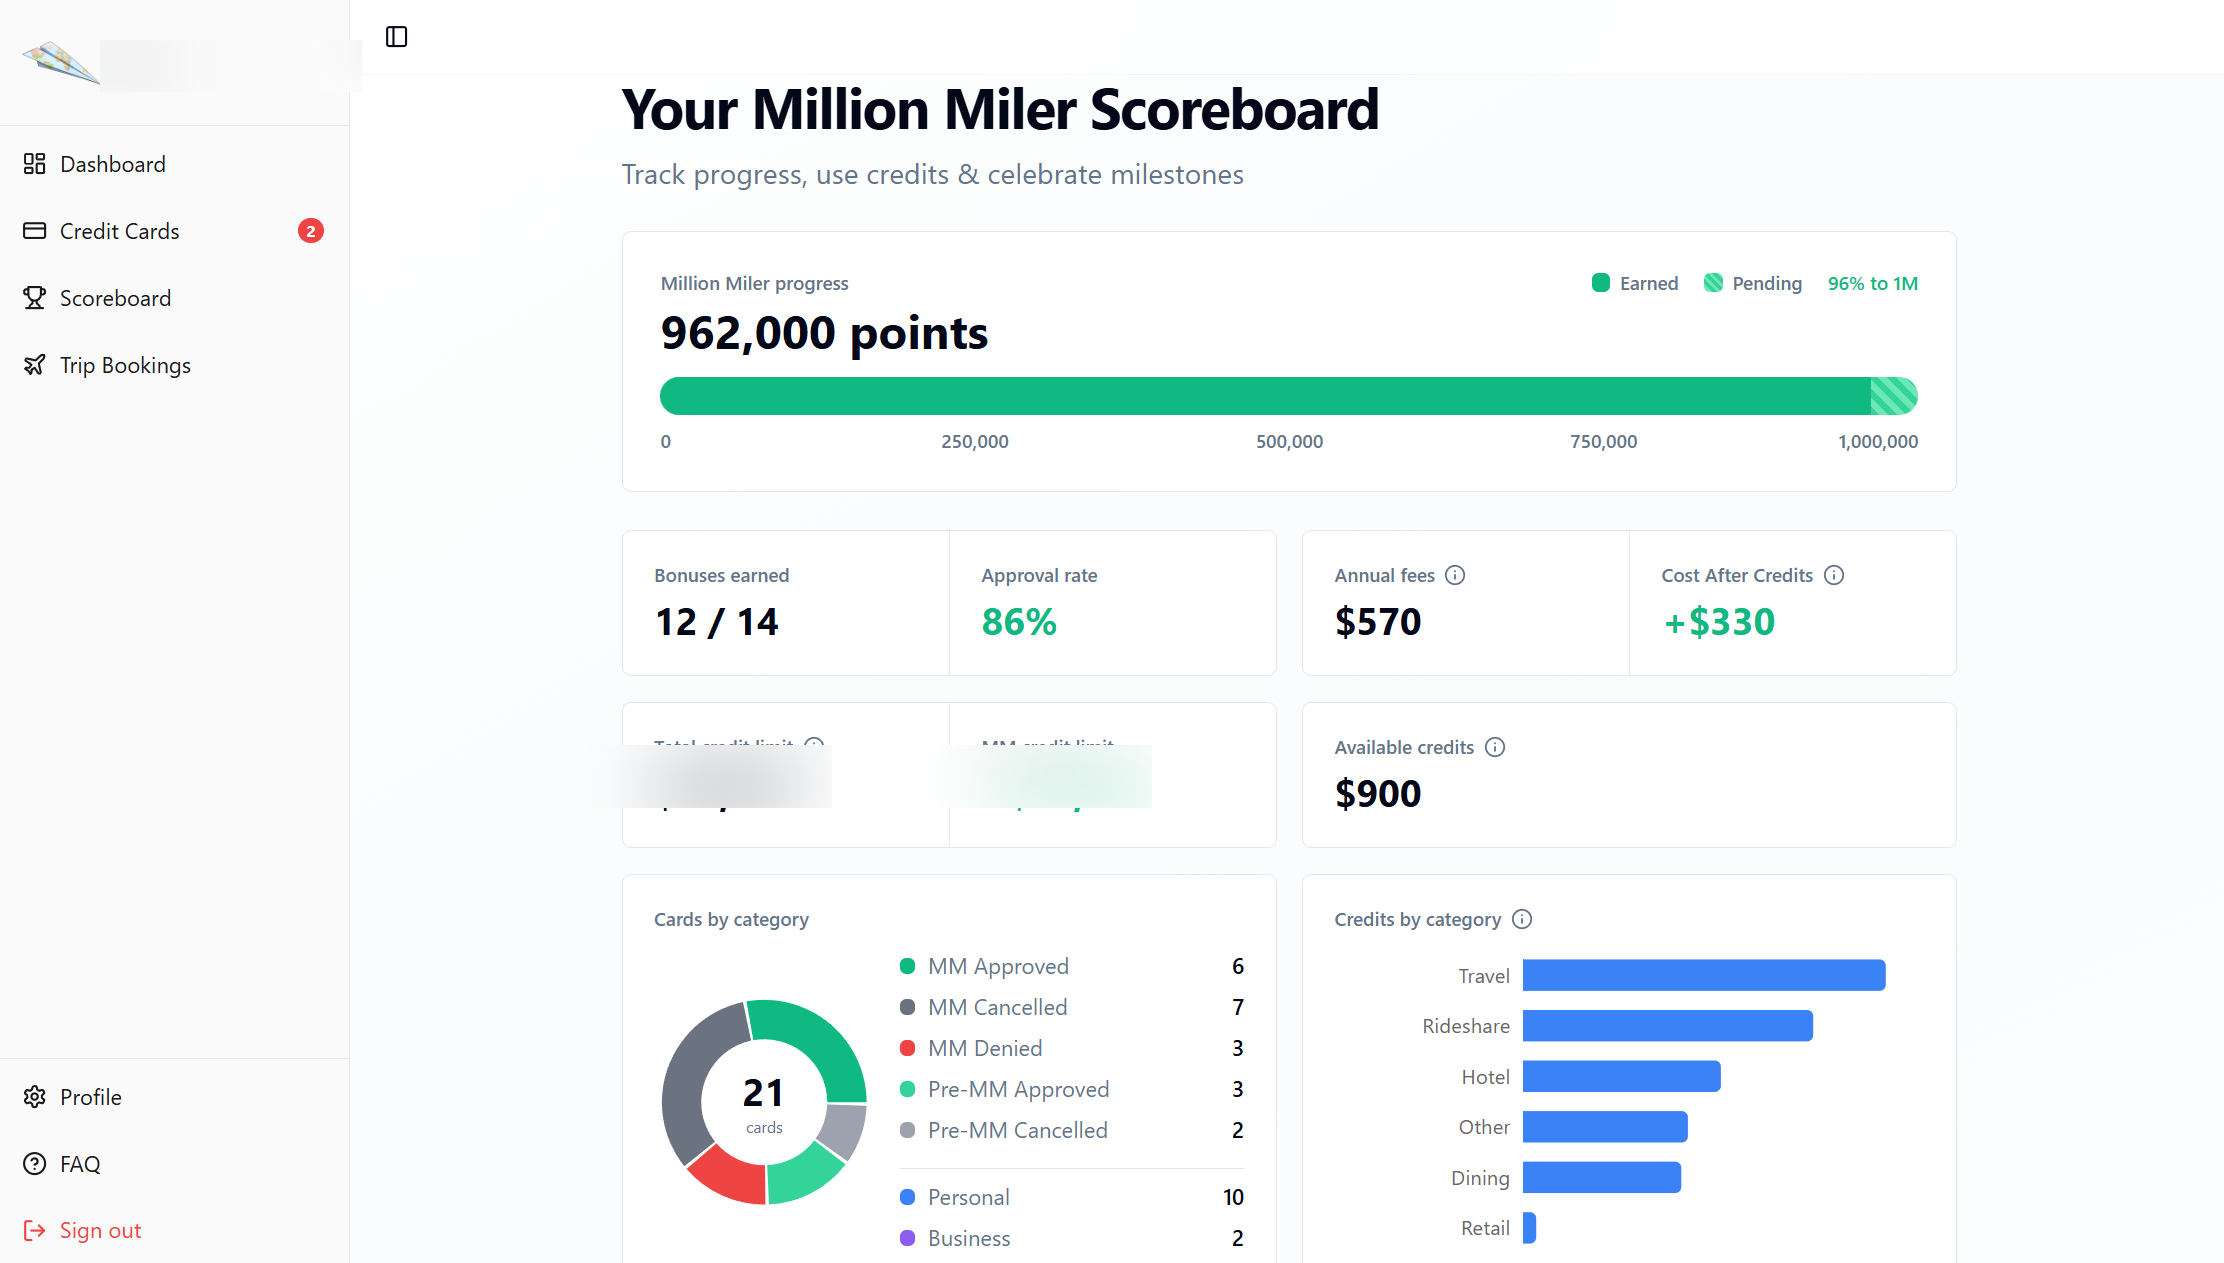Viewport: 2224px width, 1263px height.
Task: Click the $570 annual fees value
Action: click(x=1377, y=622)
